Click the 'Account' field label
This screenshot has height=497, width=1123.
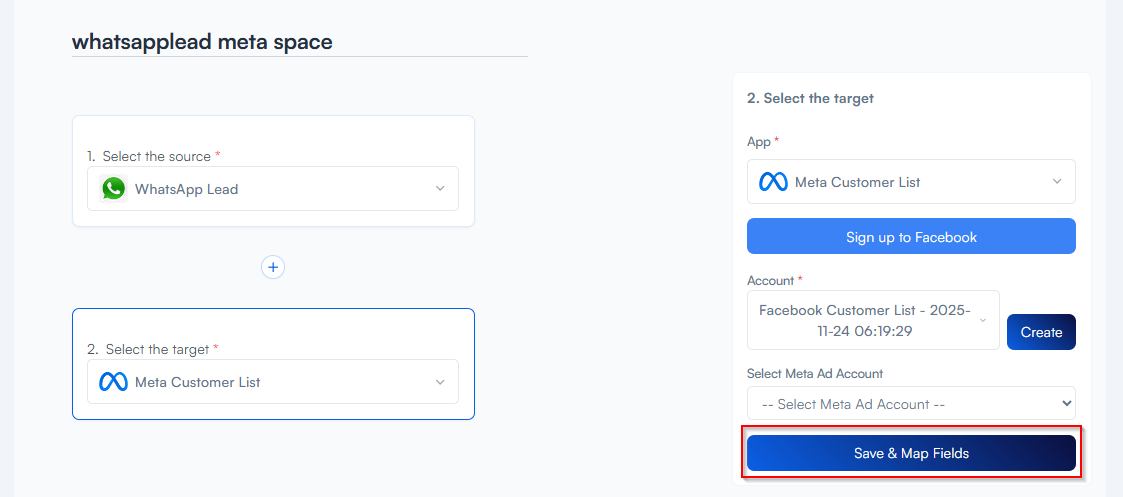point(770,281)
